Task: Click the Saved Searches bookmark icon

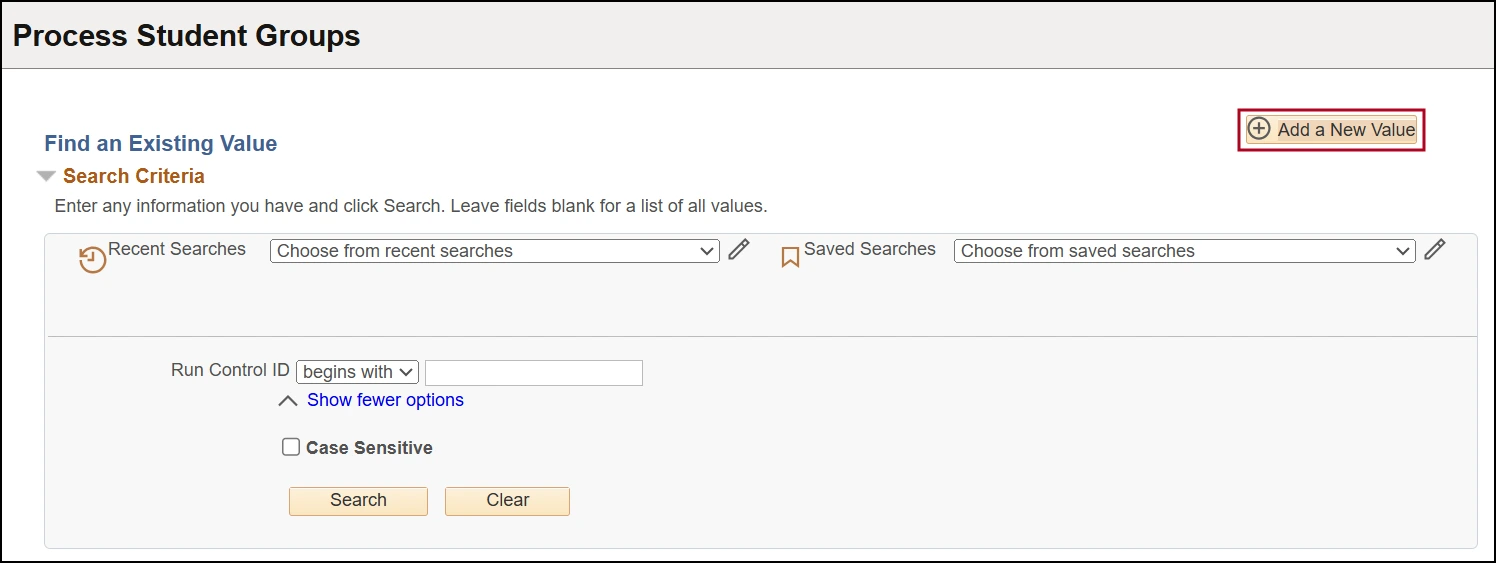Action: tap(790, 258)
